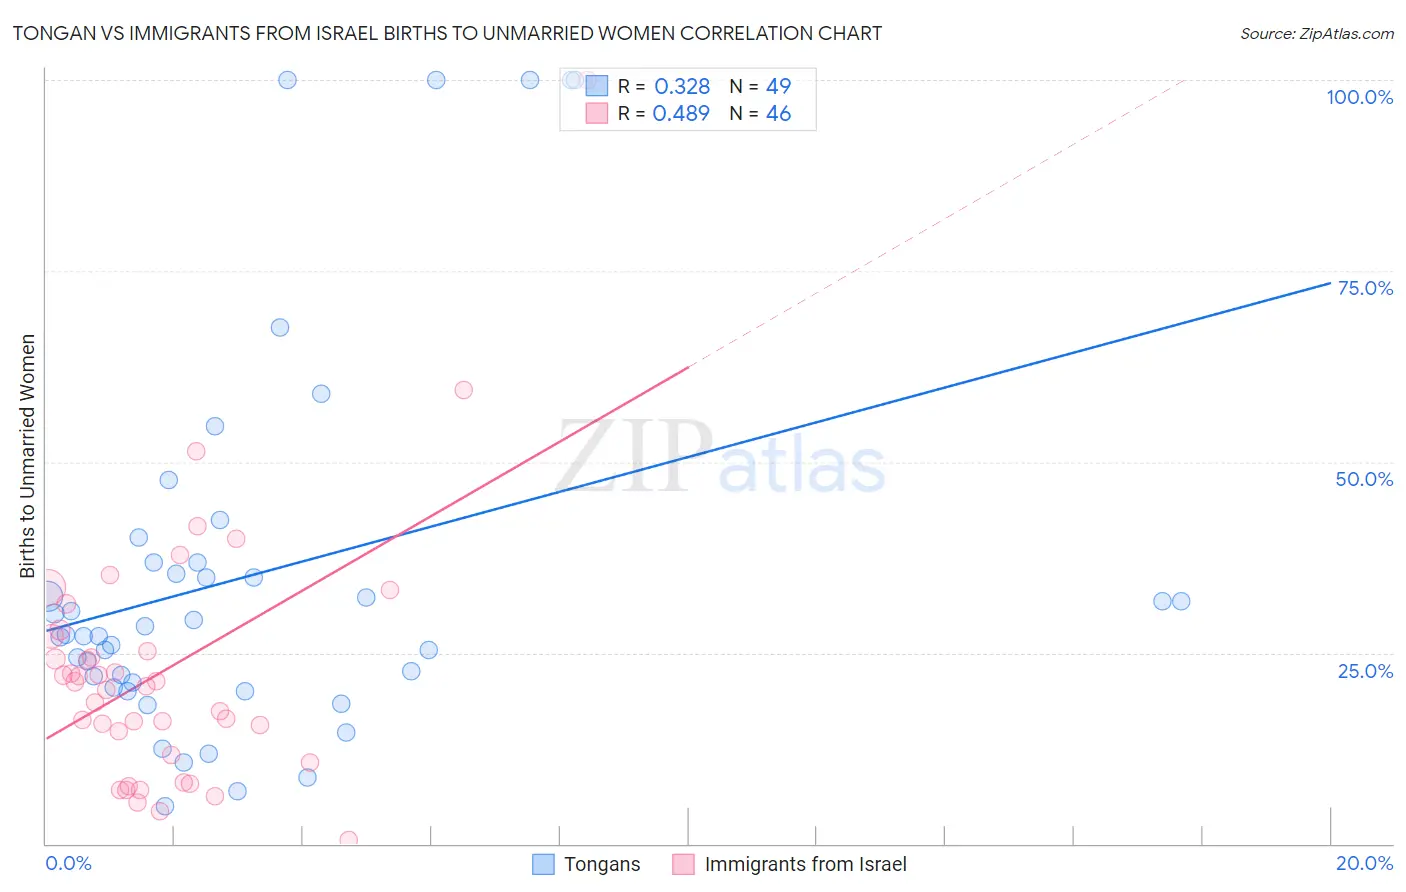Click the N = 46 sample count
Screen dimensions: 1406x892
point(760,113)
